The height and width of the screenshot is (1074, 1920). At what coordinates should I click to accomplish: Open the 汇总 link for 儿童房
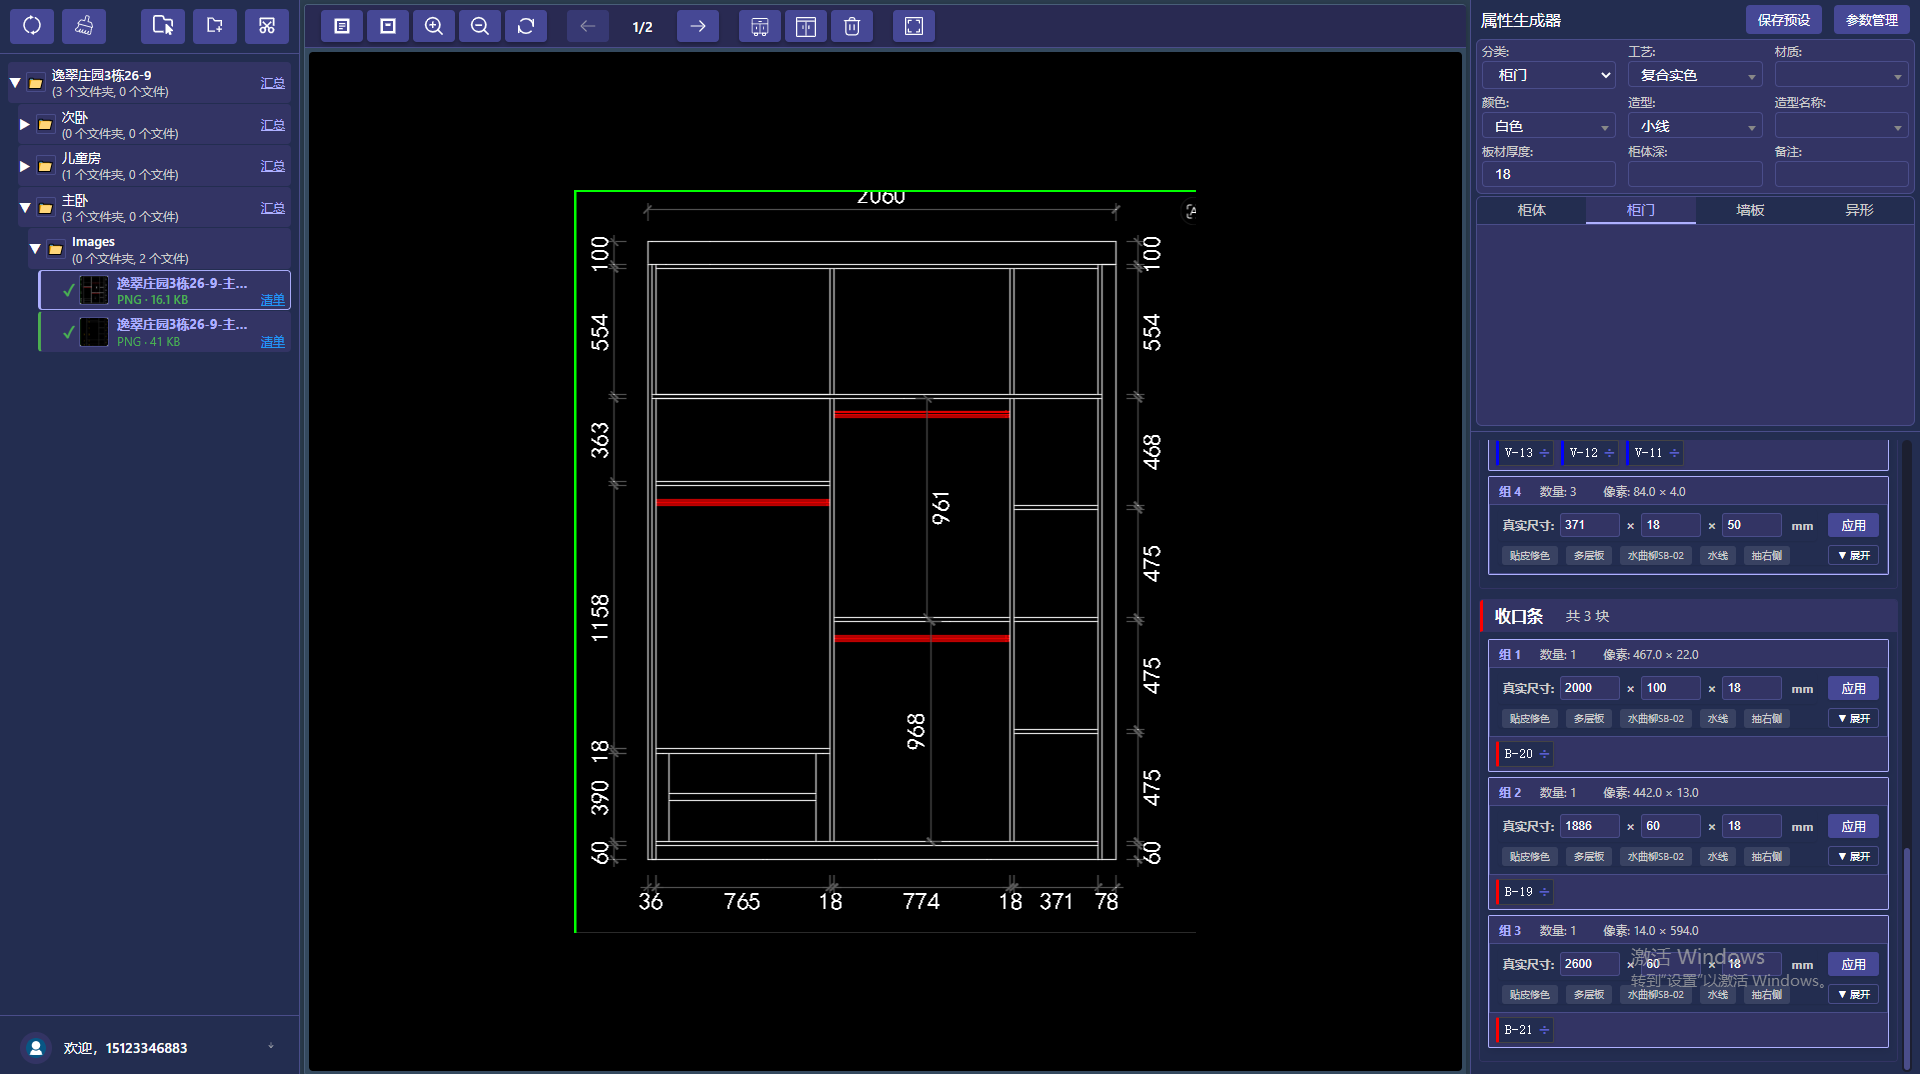click(272, 166)
